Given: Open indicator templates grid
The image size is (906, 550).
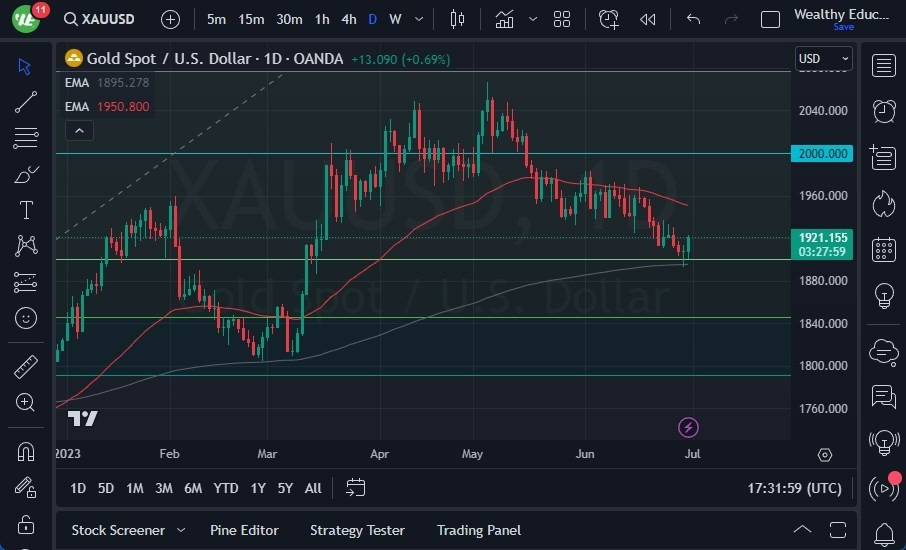Looking at the screenshot, I should [562, 19].
